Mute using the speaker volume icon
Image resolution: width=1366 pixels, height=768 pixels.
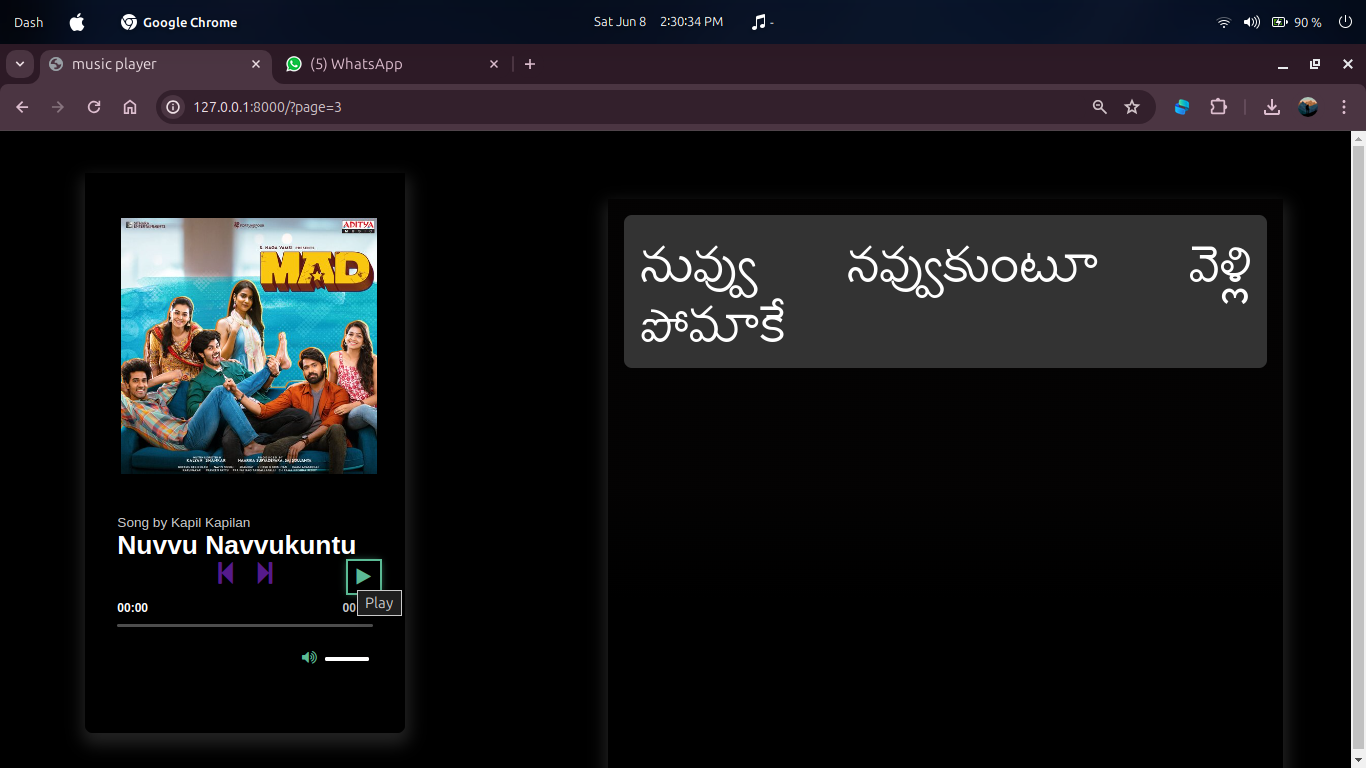(309, 657)
